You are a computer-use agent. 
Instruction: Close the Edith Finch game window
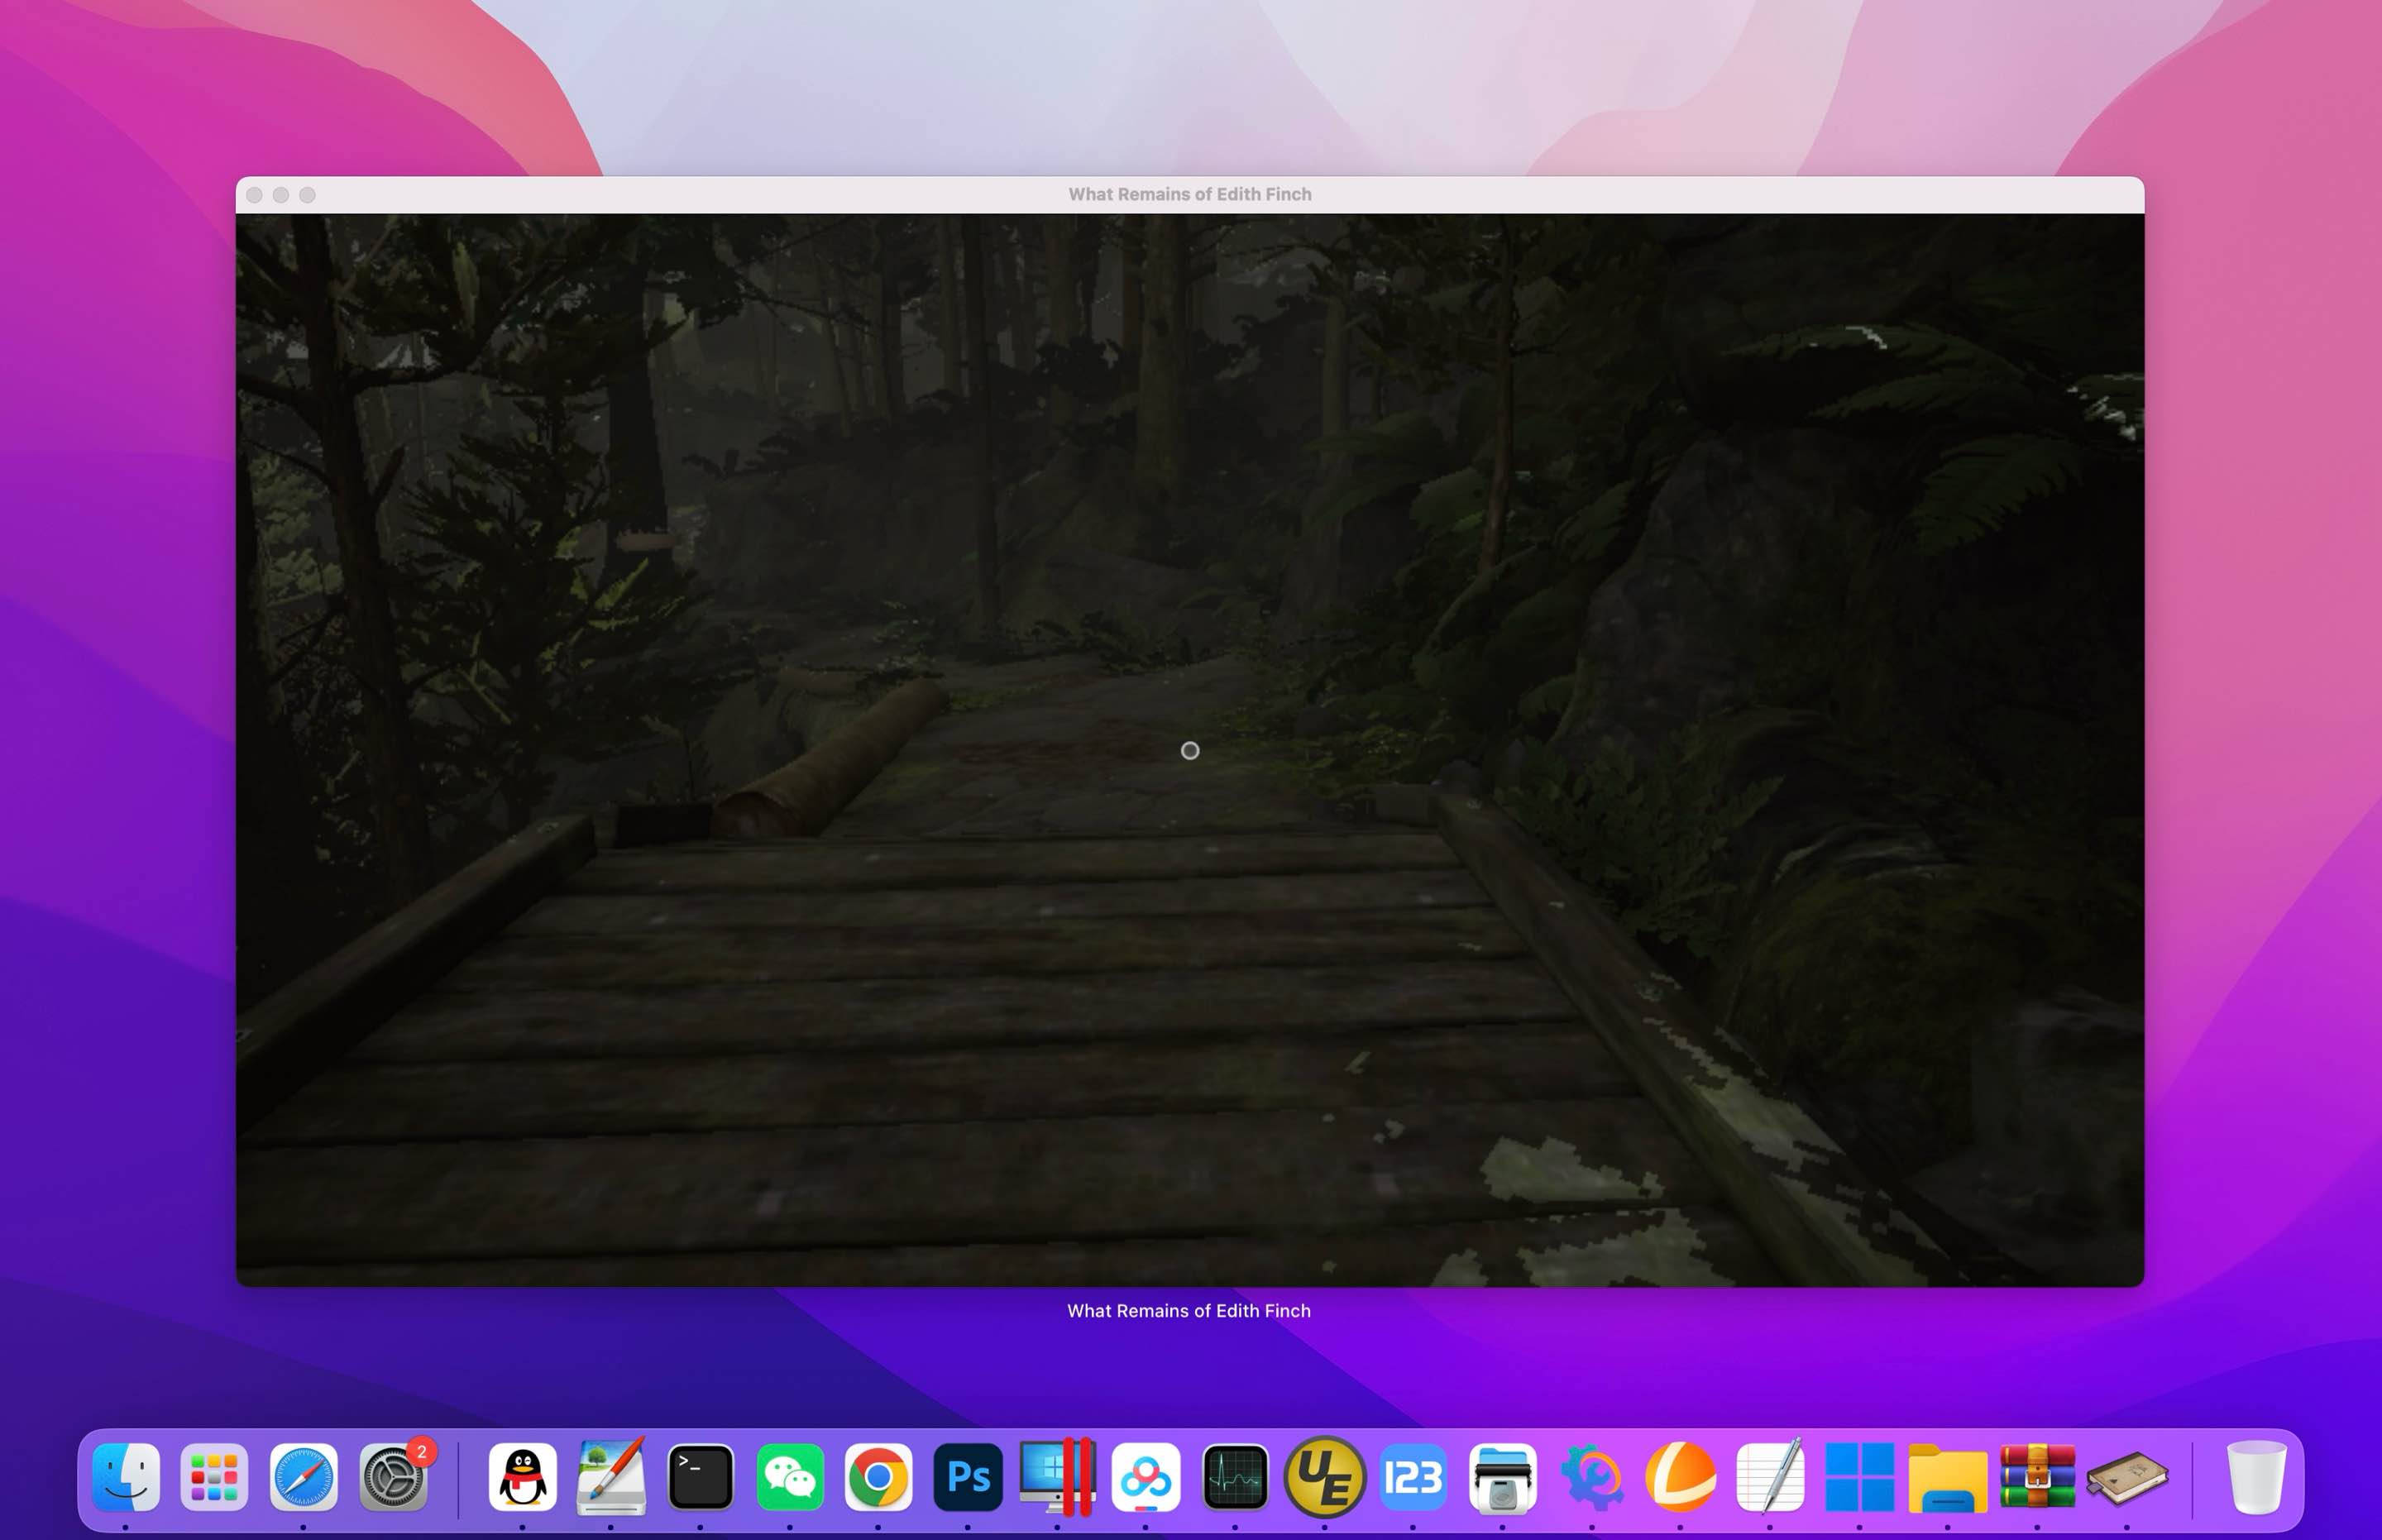254,195
